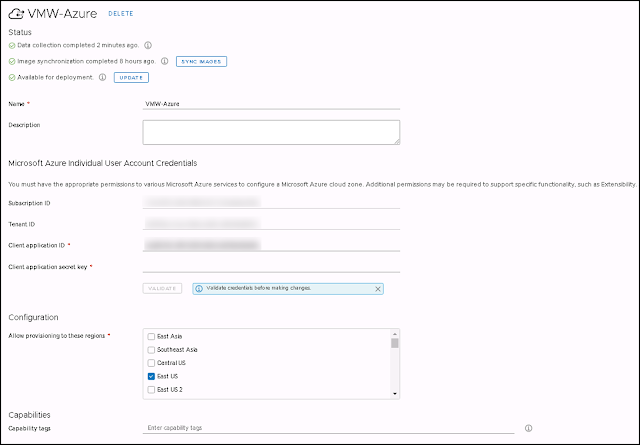Click green check icon beside Available for deployment
Screen dimensions: 640x445
pyautogui.click(x=12, y=78)
